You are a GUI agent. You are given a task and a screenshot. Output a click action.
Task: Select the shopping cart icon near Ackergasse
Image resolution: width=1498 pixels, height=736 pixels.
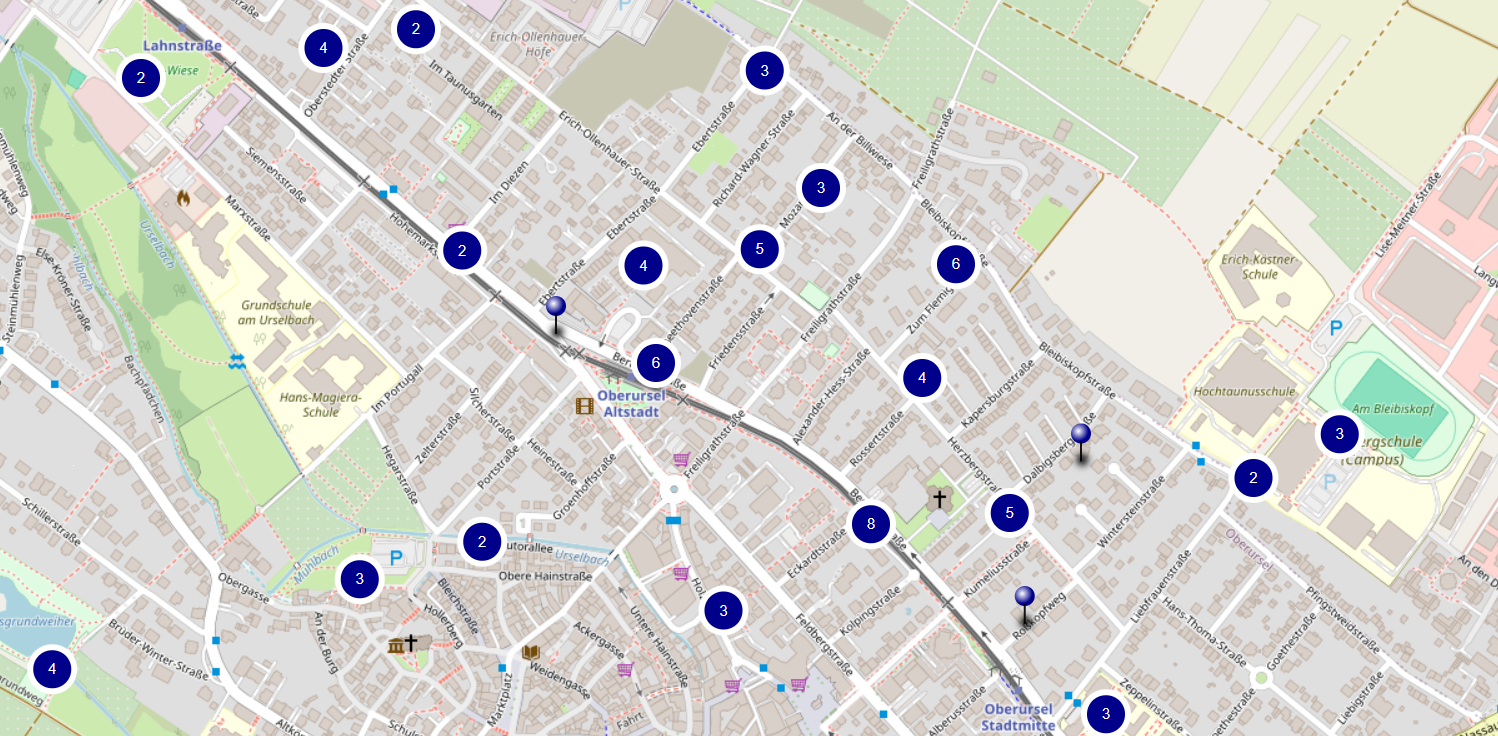pos(625,669)
